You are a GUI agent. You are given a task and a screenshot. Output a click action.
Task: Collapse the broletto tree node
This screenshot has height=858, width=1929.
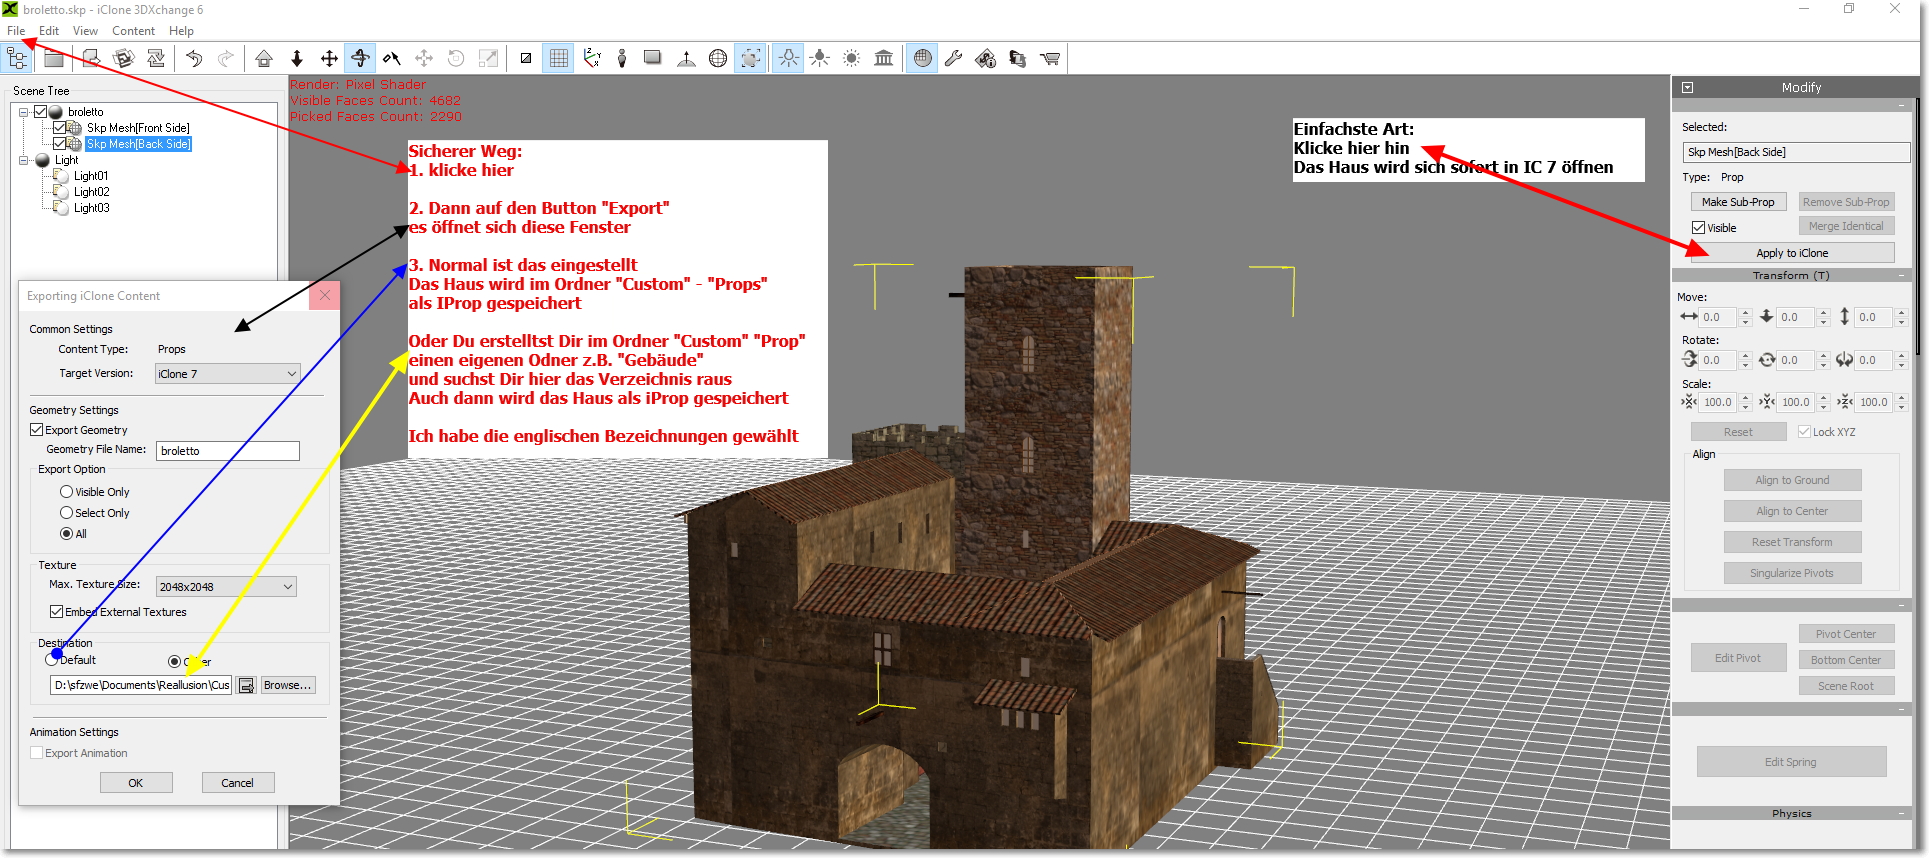tap(23, 112)
